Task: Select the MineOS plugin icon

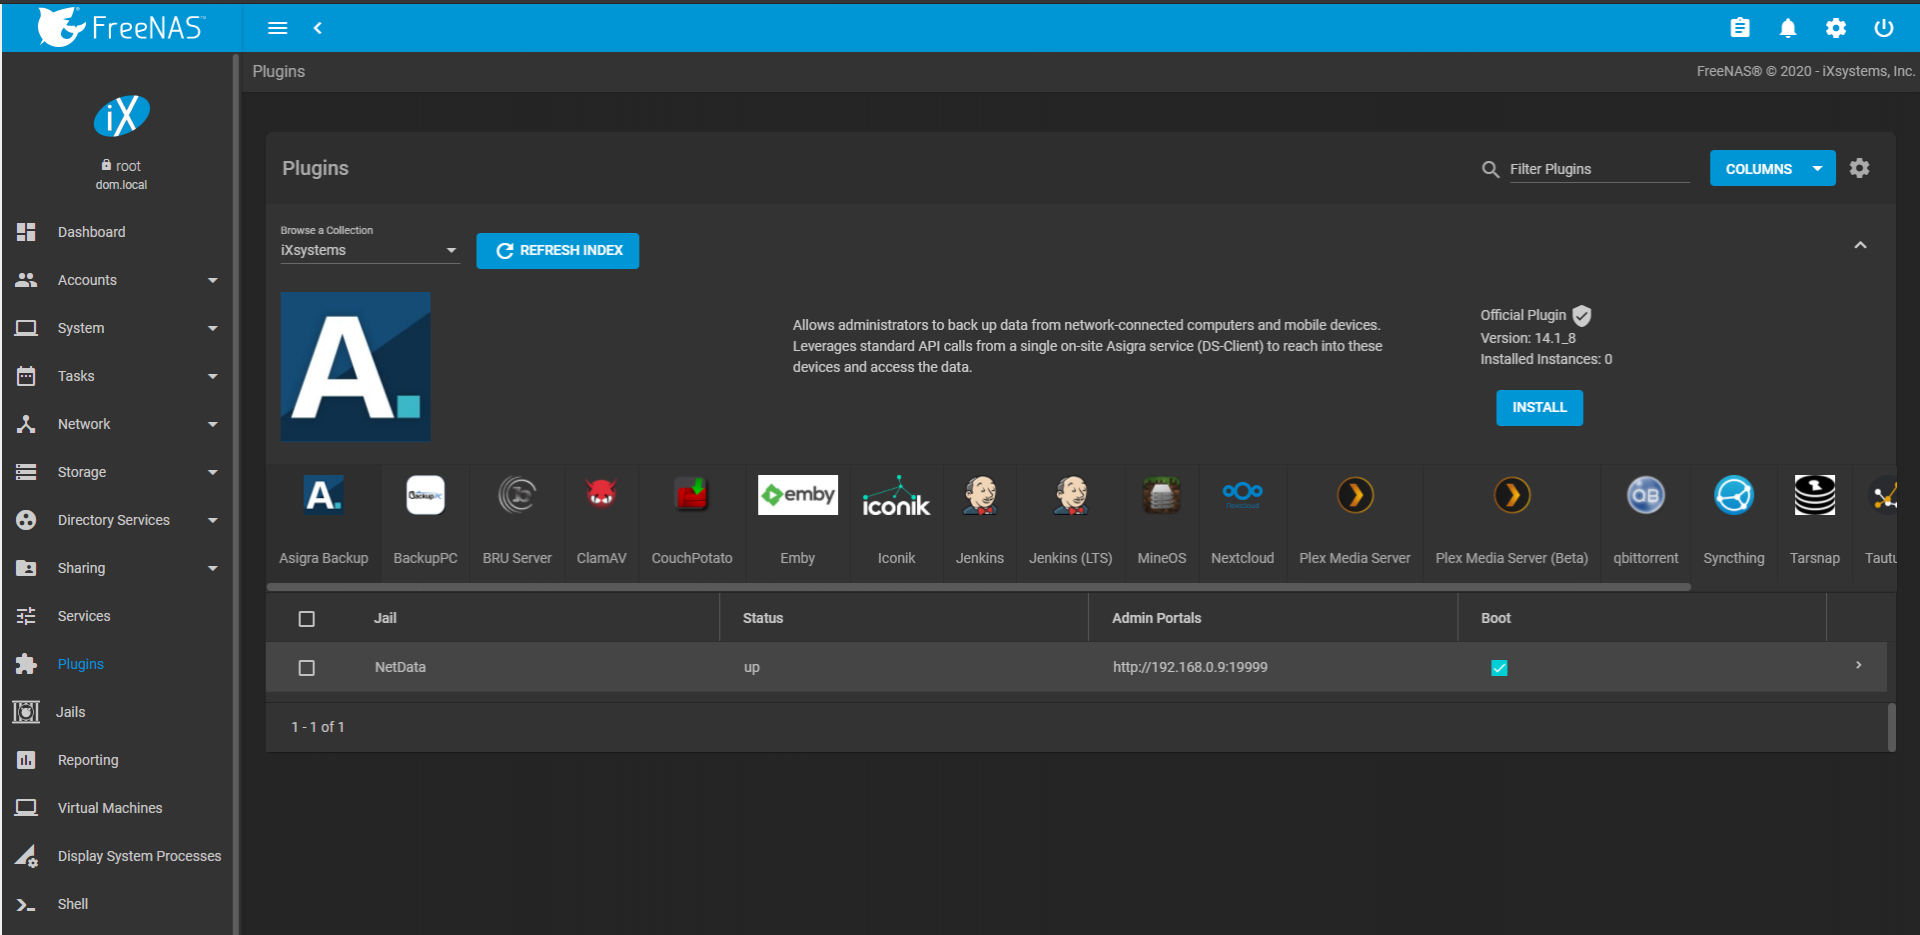Action: (x=1162, y=495)
